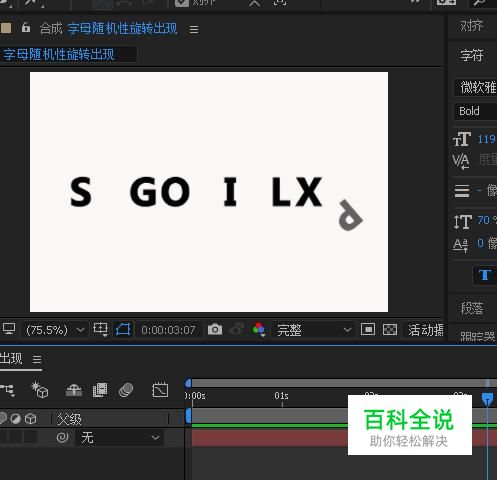Viewport: 497px width, 480px height.
Task: Open the 跟踪器 panel
Action: coord(477,337)
